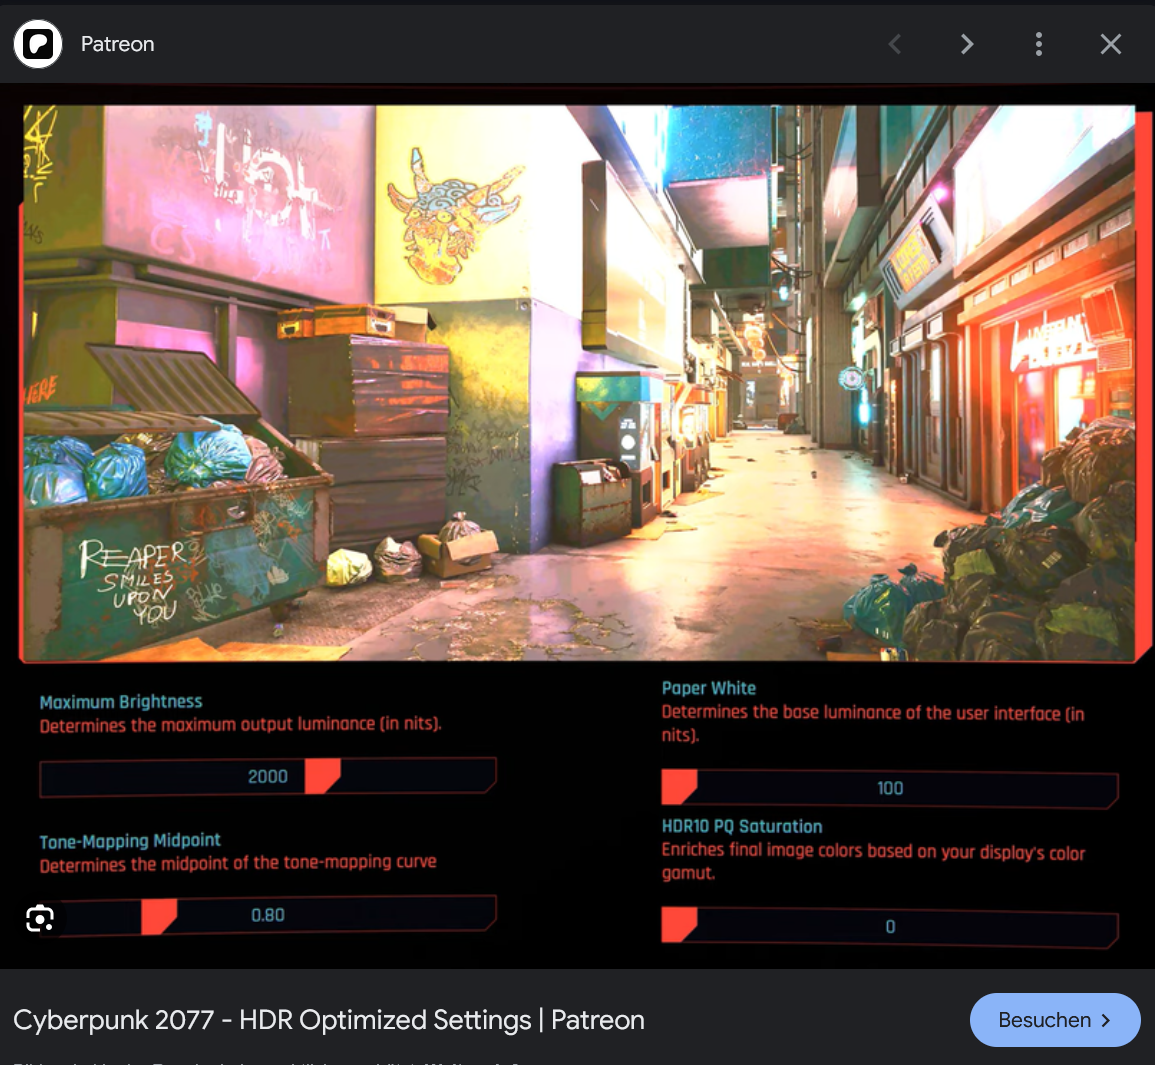
Task: Click the 0.80 midpoint value
Action: pyautogui.click(x=267, y=915)
